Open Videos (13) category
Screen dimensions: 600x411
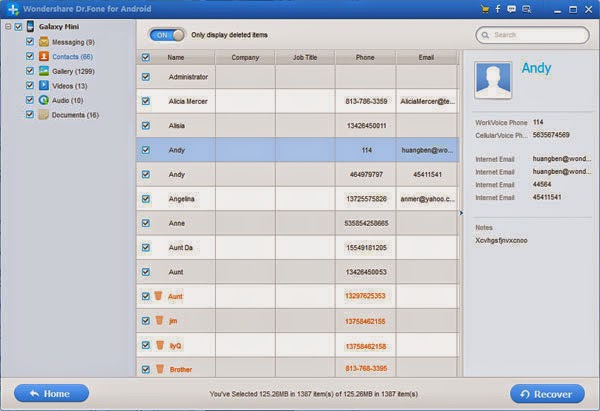tap(70, 86)
